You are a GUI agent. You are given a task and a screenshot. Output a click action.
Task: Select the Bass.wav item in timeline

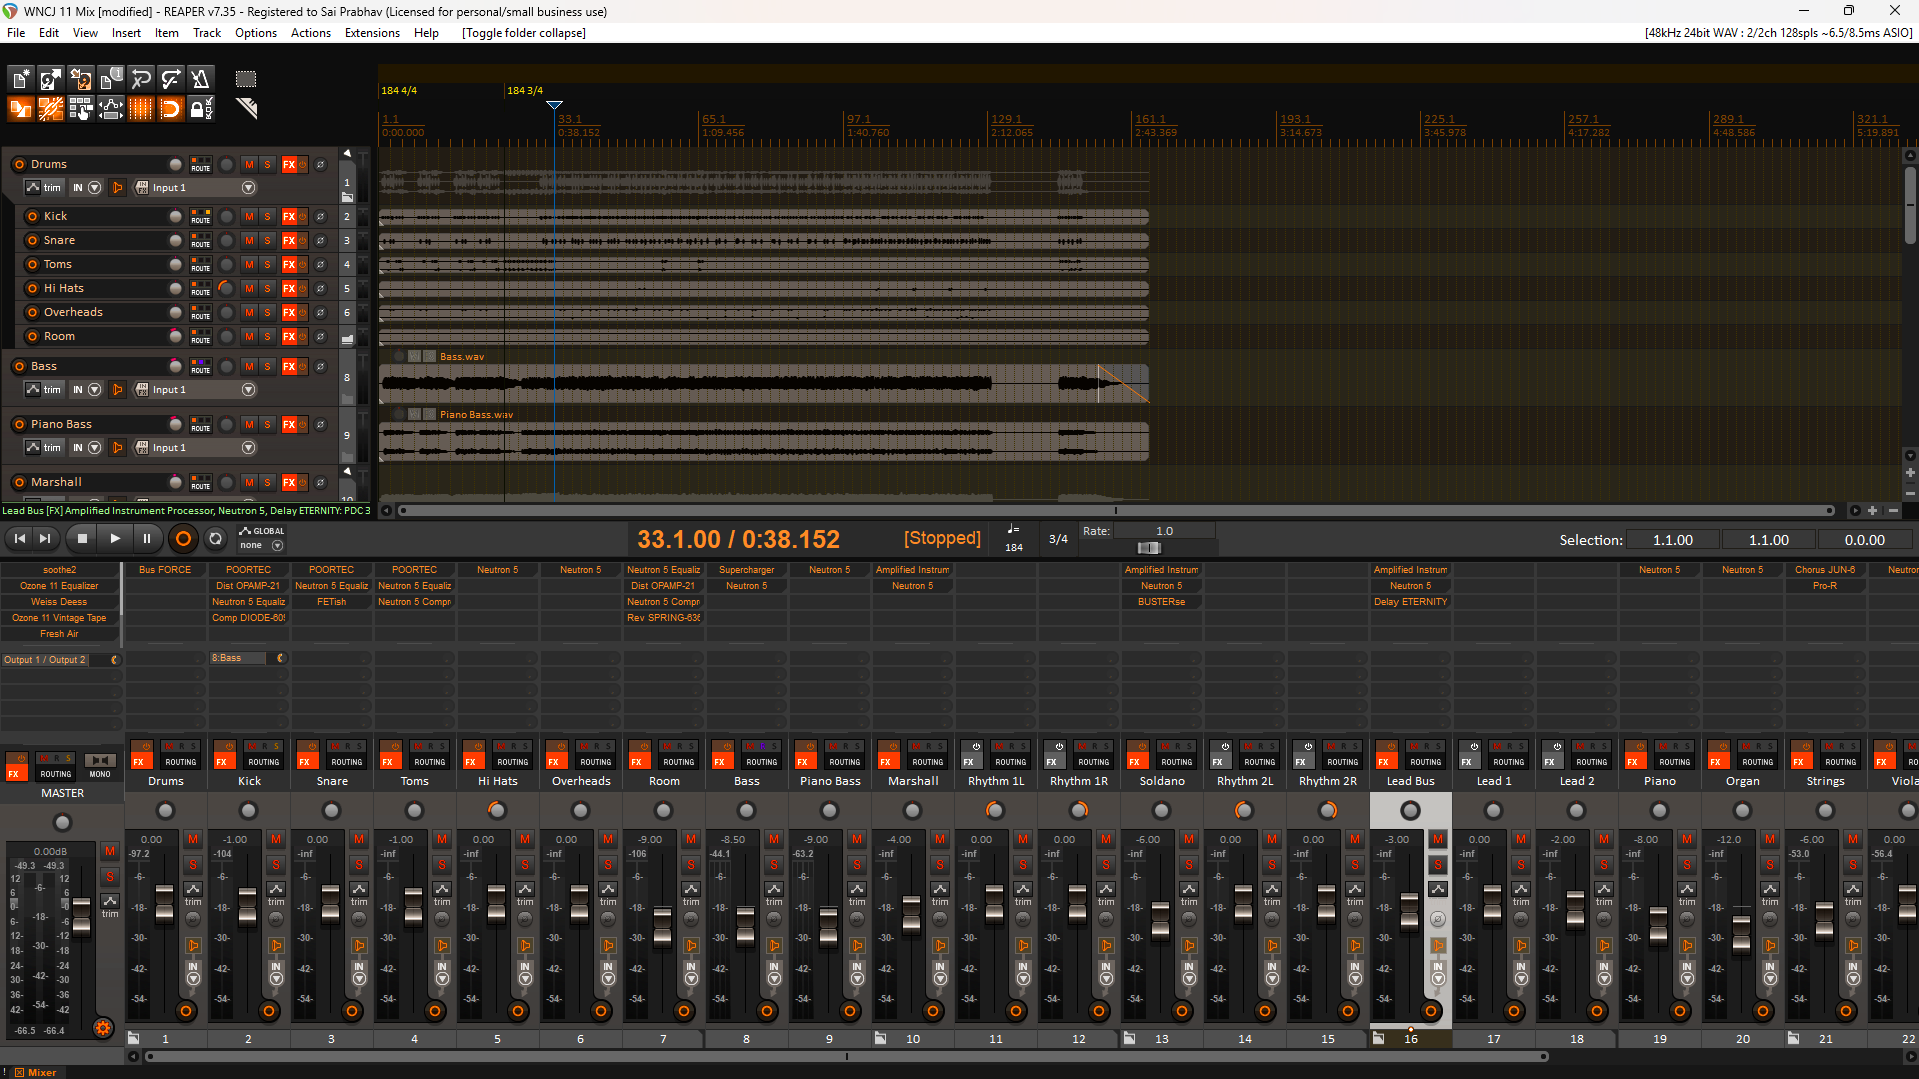[764, 383]
